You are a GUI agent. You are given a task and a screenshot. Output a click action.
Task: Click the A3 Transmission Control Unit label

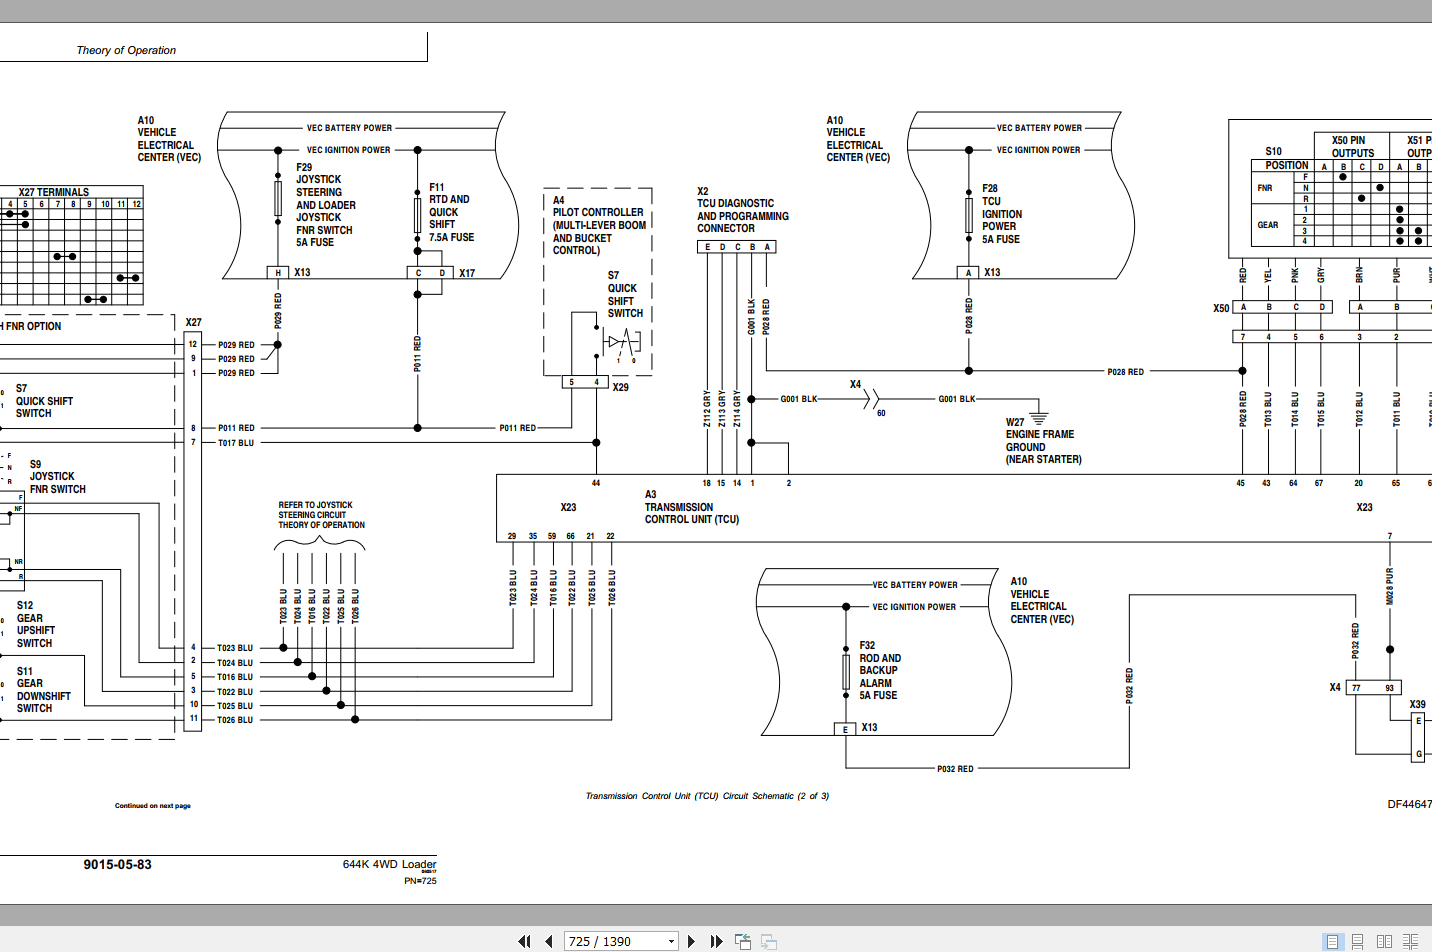tap(692, 507)
